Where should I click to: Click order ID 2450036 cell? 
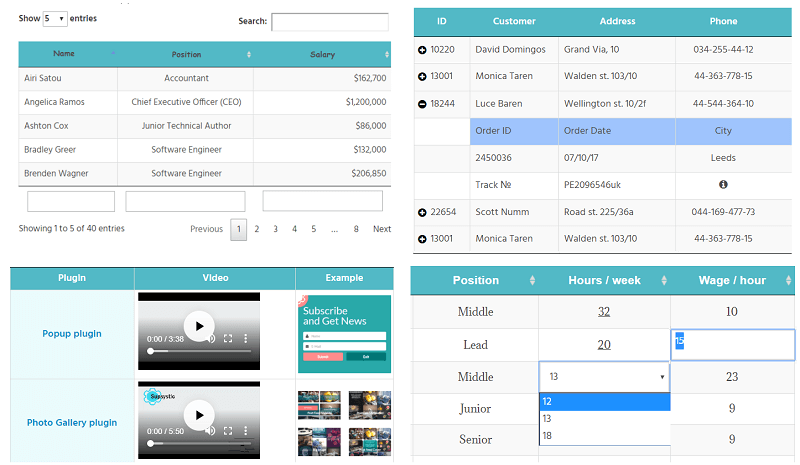coord(514,158)
